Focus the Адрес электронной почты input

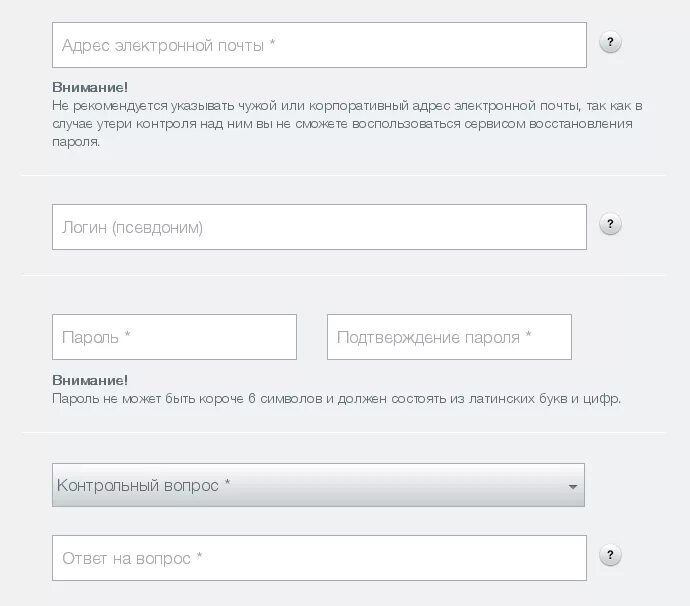(319, 45)
